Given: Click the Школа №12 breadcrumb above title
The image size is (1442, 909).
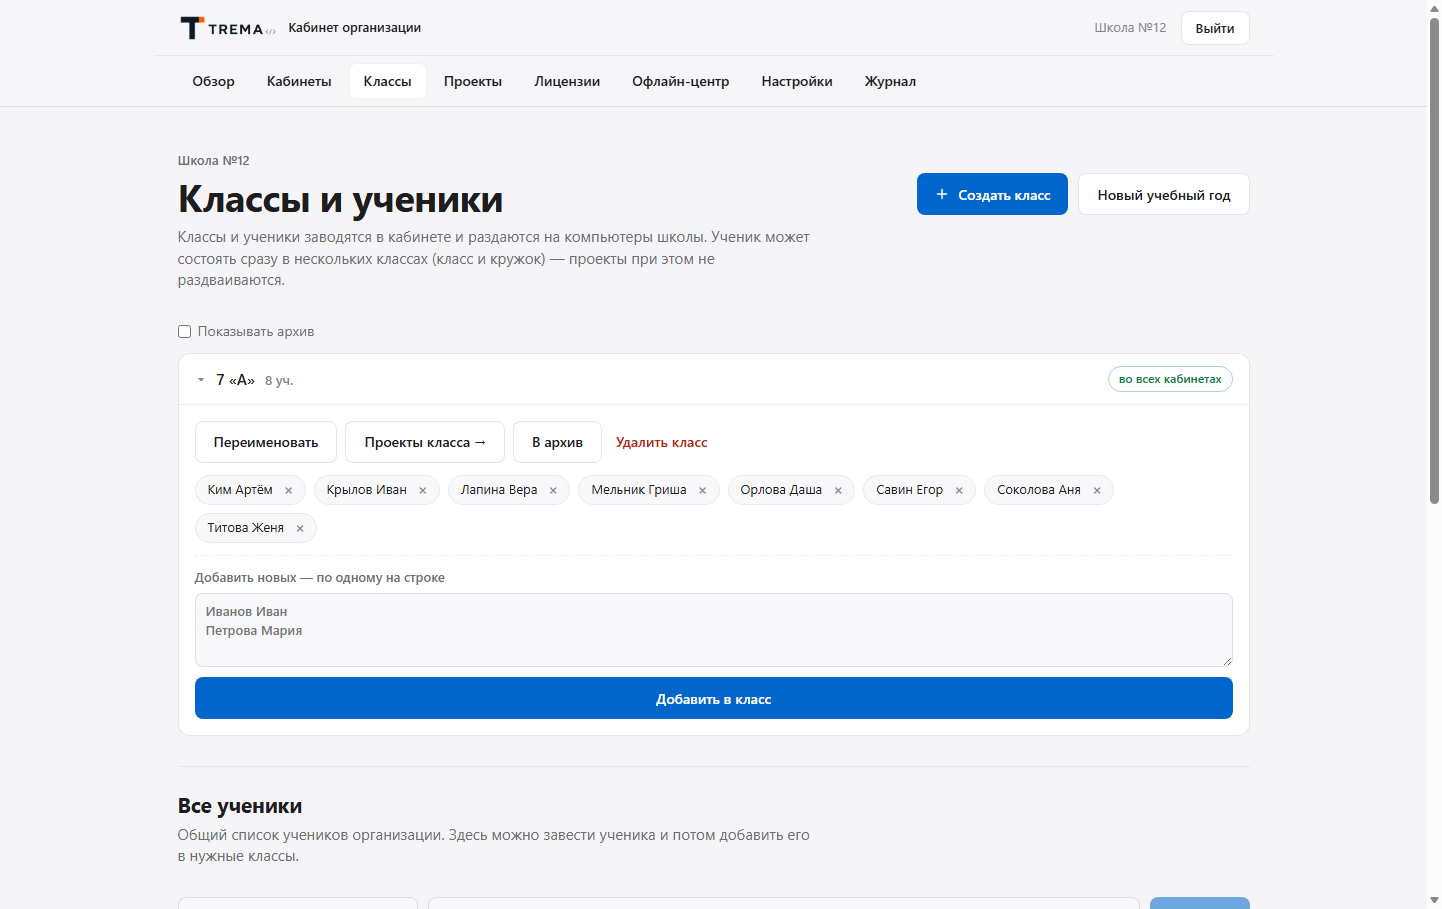Looking at the screenshot, I should click(214, 160).
